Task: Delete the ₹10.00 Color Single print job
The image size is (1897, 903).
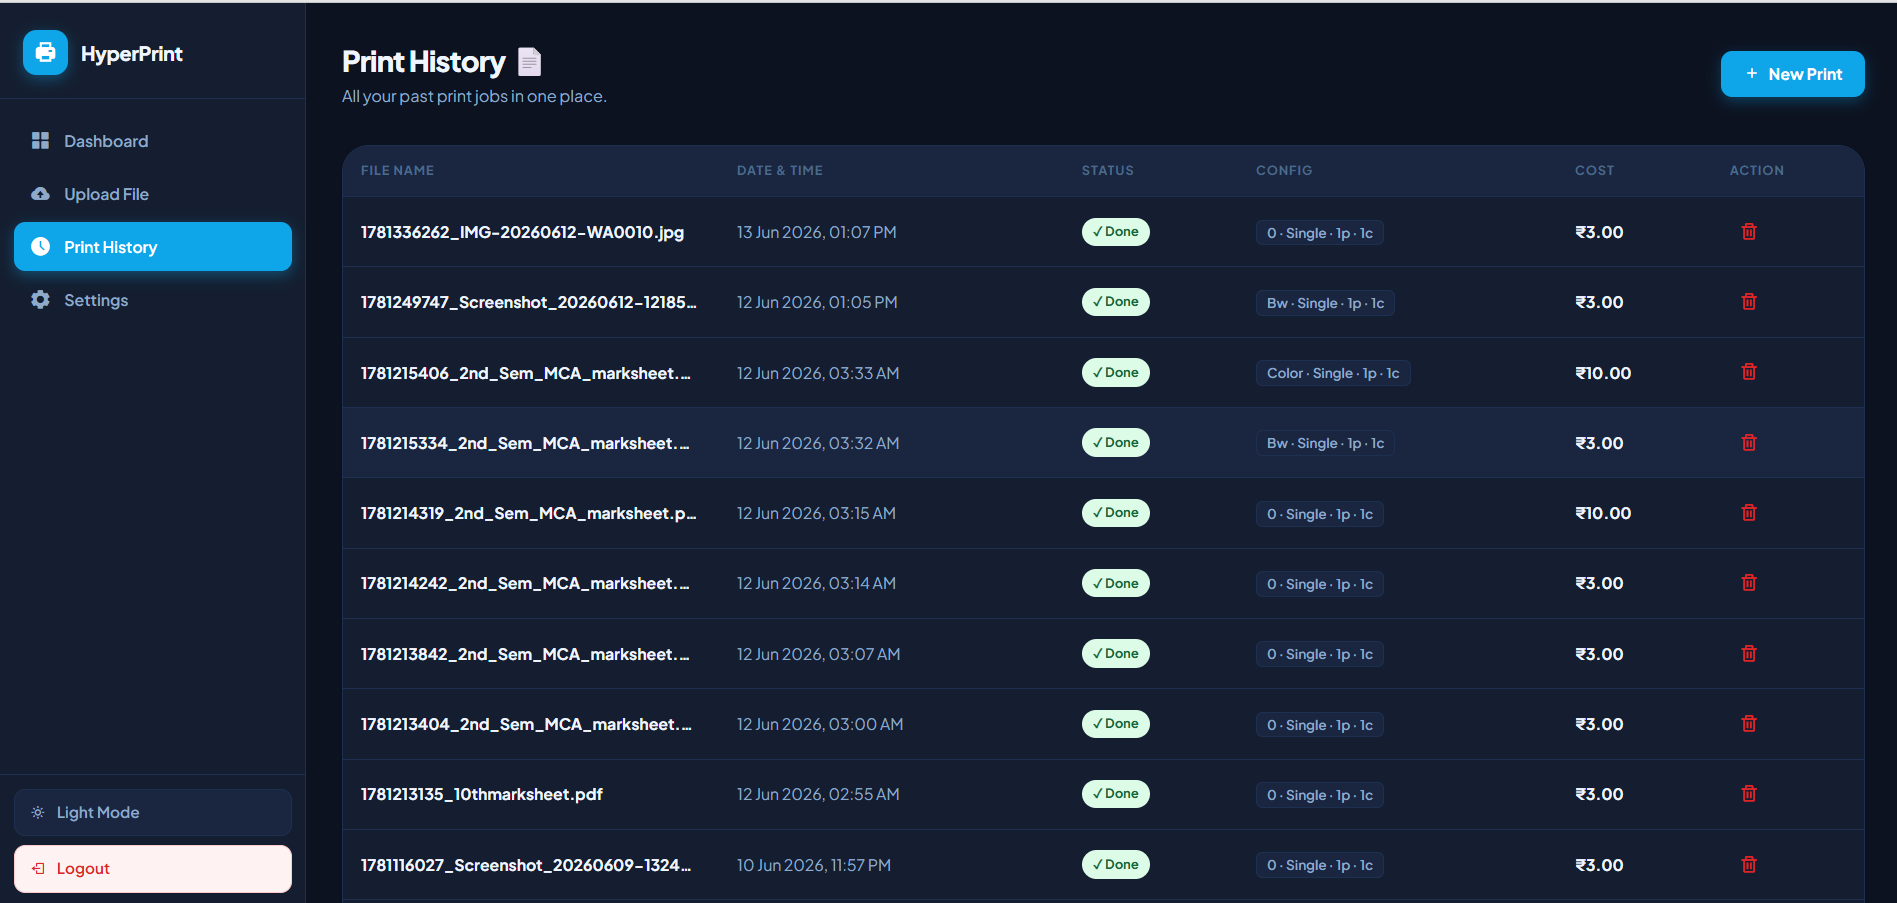Action: pyautogui.click(x=1748, y=372)
